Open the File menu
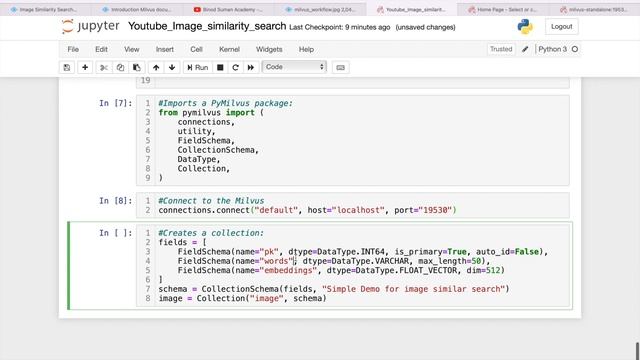The width and height of the screenshot is (640, 360). 73,49
